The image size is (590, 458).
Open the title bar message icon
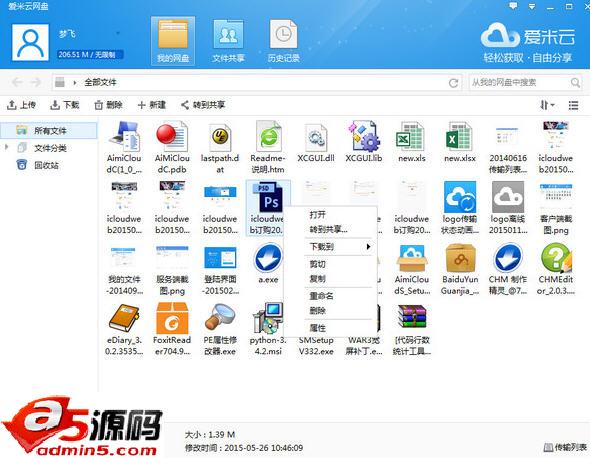point(513,6)
